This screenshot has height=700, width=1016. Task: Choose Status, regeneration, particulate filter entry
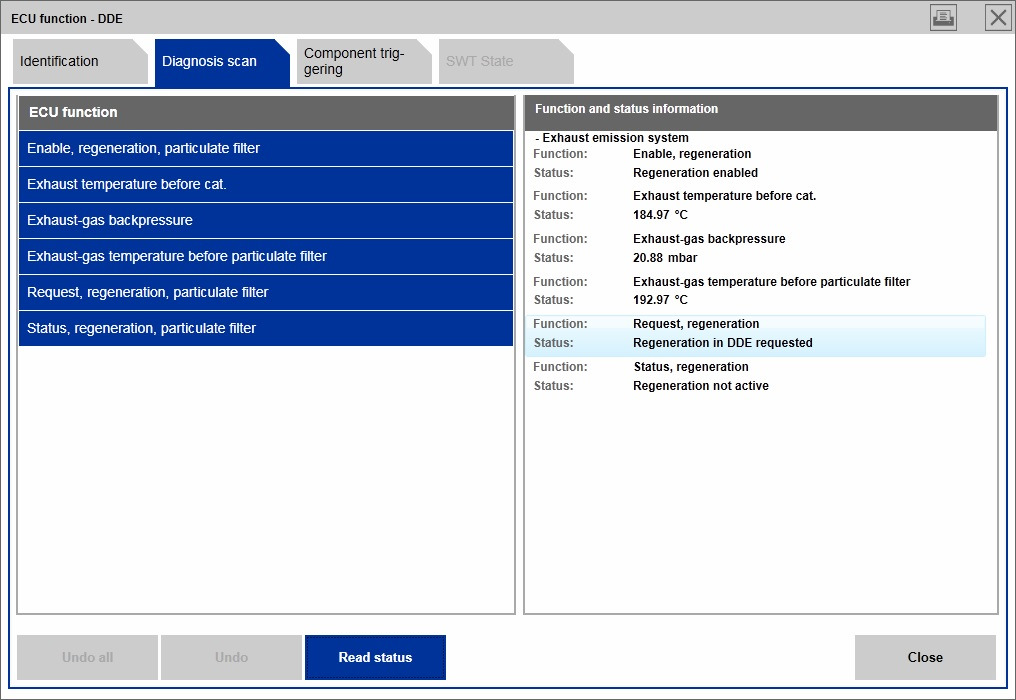click(x=265, y=328)
